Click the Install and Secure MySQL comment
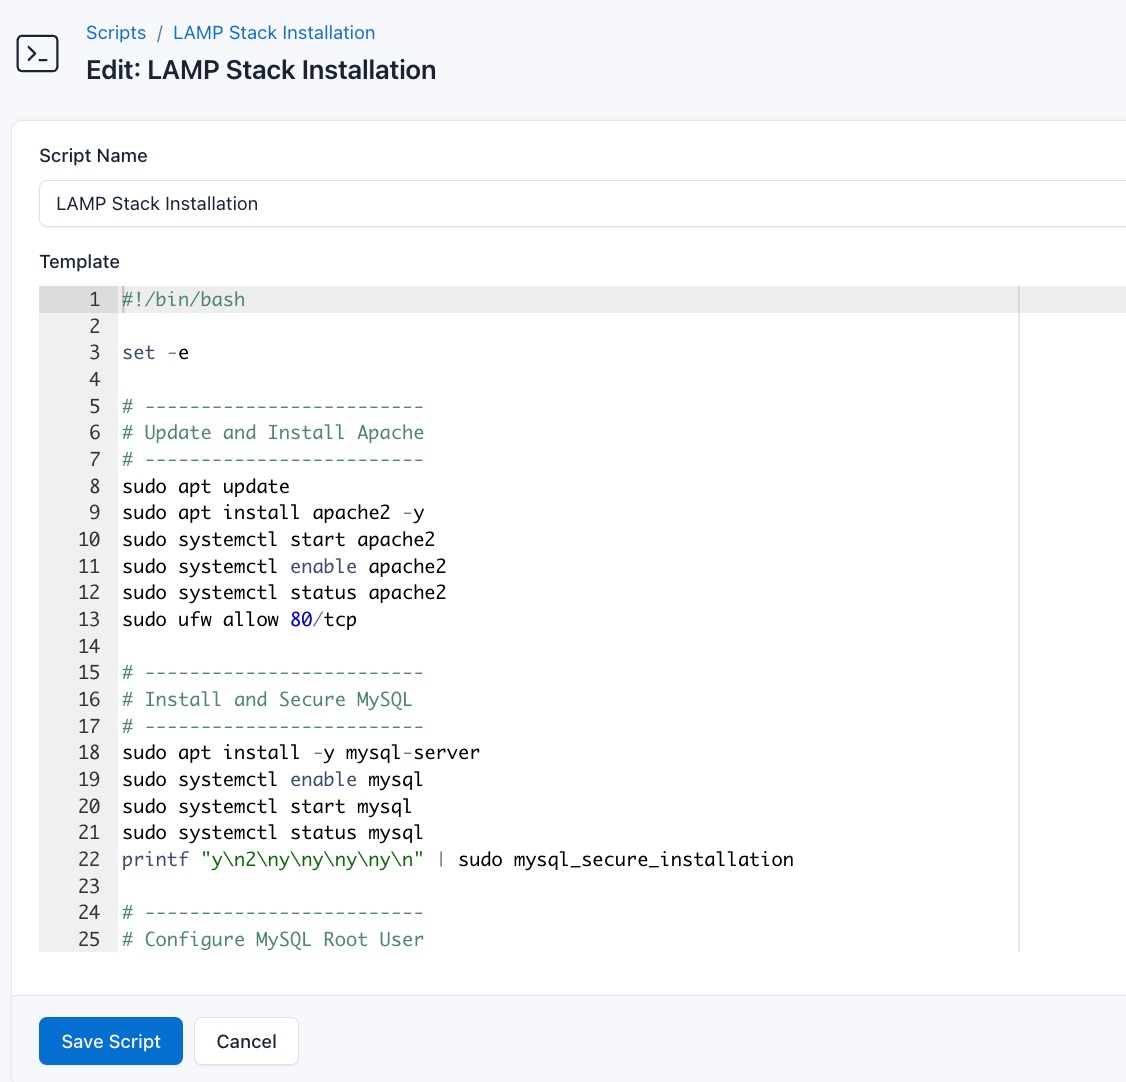 [267, 699]
